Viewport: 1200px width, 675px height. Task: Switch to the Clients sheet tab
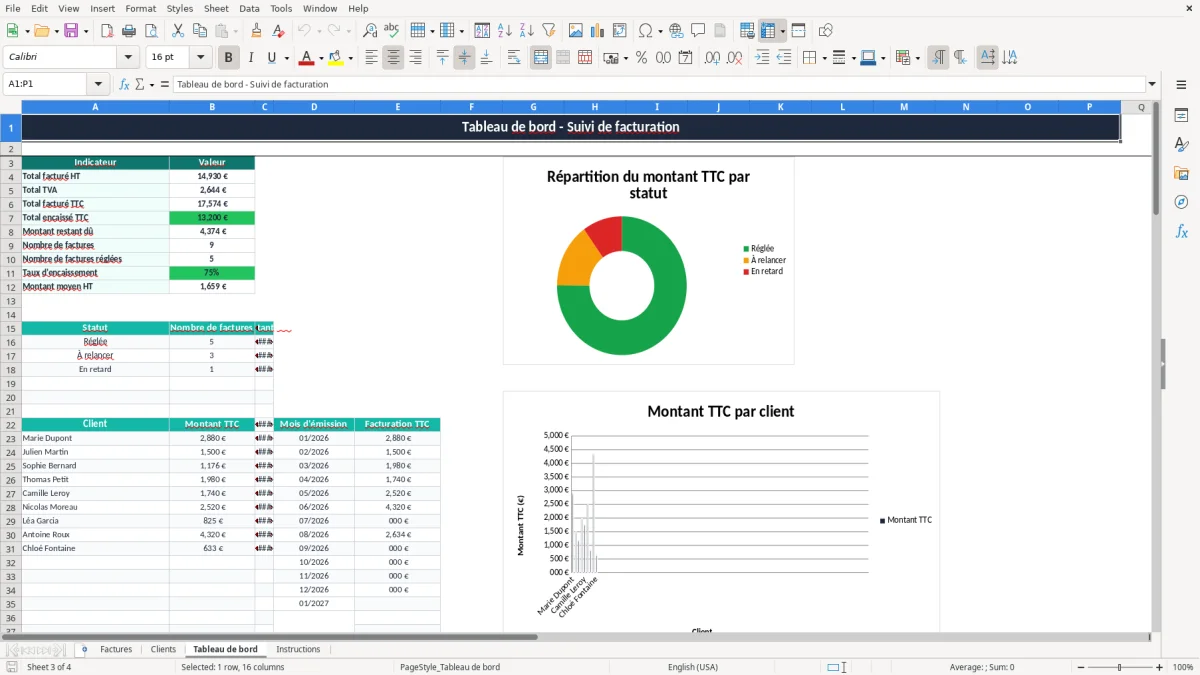point(163,649)
